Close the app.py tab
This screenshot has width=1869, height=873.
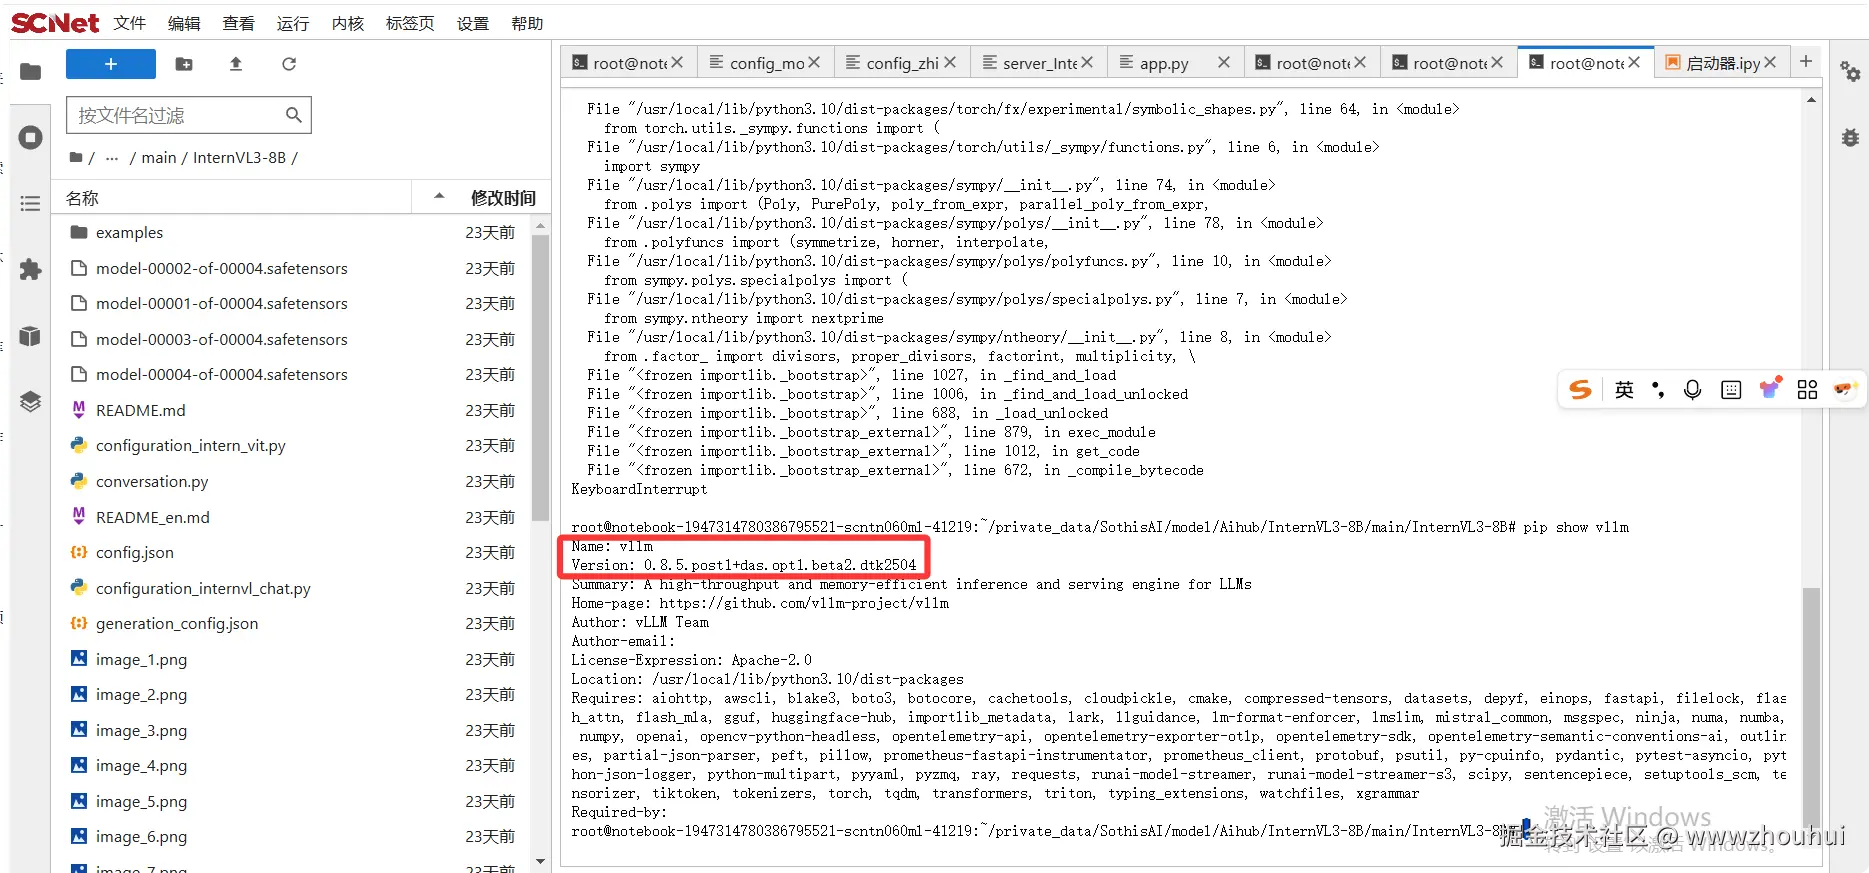[1223, 62]
